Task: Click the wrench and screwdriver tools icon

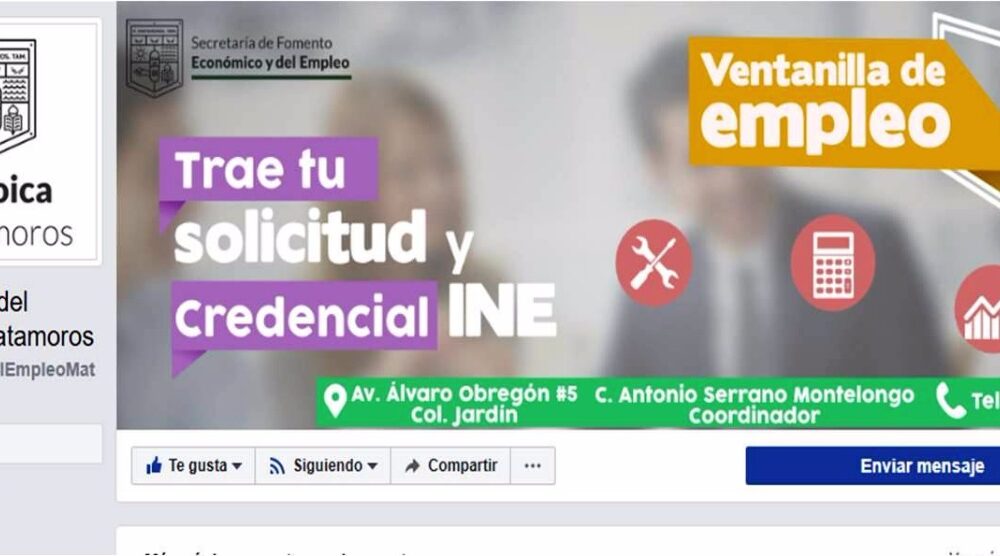Action: 654,263
